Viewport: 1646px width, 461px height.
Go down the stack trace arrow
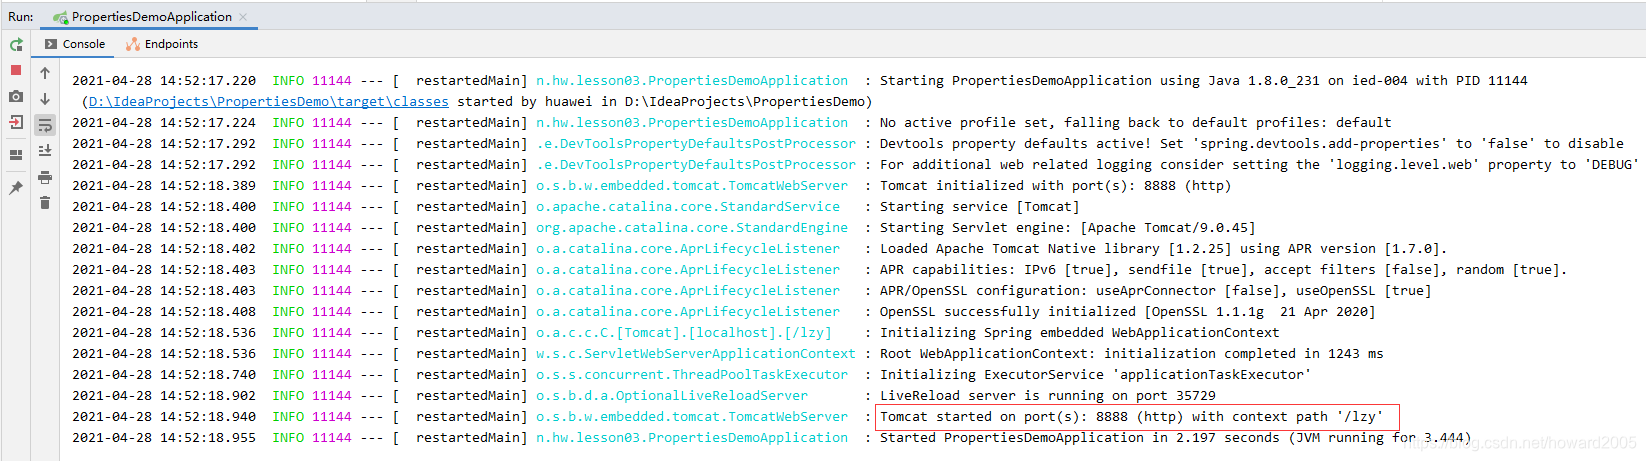45,99
